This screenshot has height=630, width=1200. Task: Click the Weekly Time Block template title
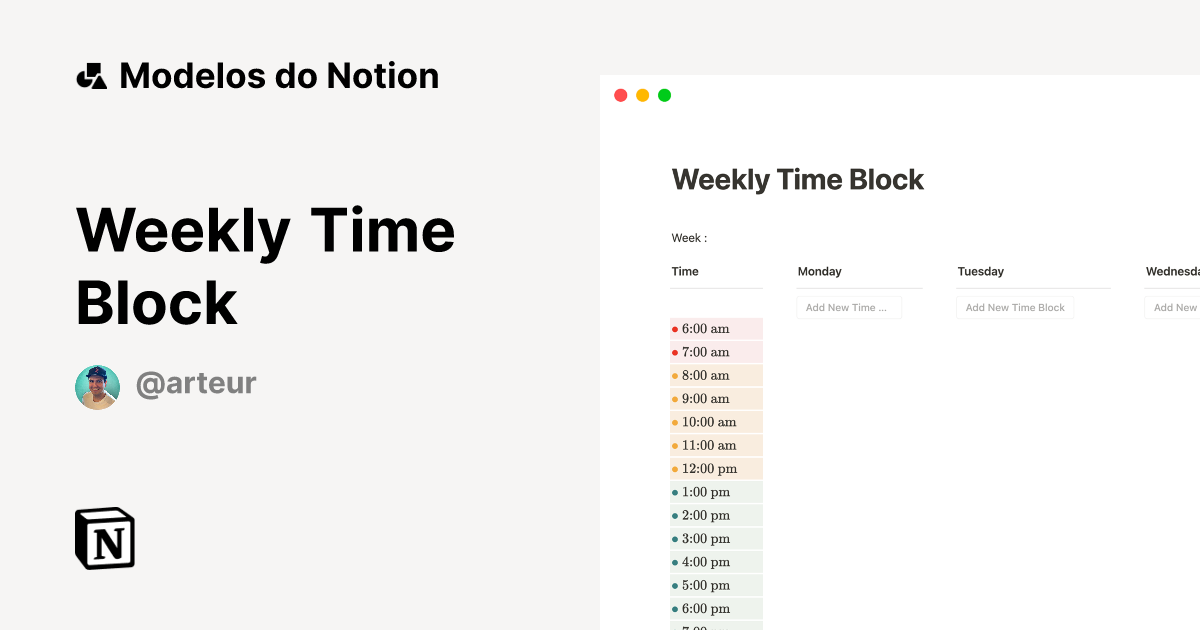[x=797, y=180]
